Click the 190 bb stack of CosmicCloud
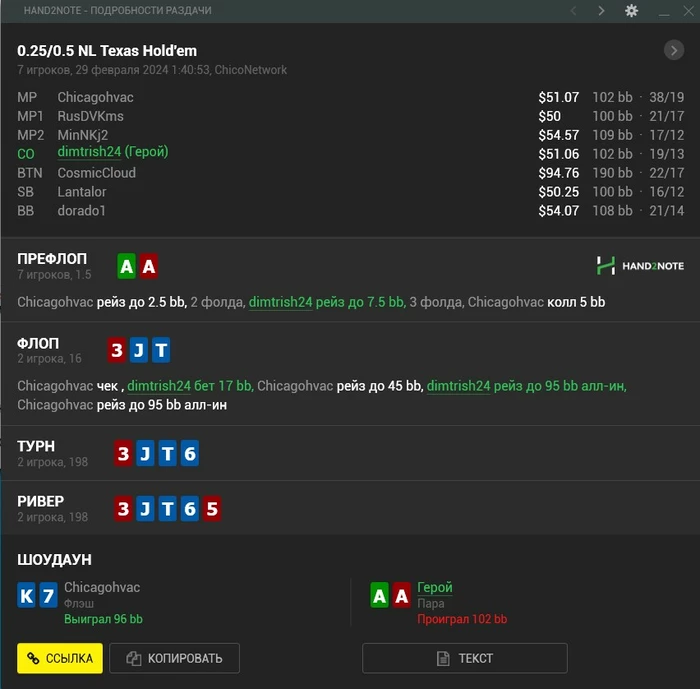The image size is (700, 689). coord(612,173)
